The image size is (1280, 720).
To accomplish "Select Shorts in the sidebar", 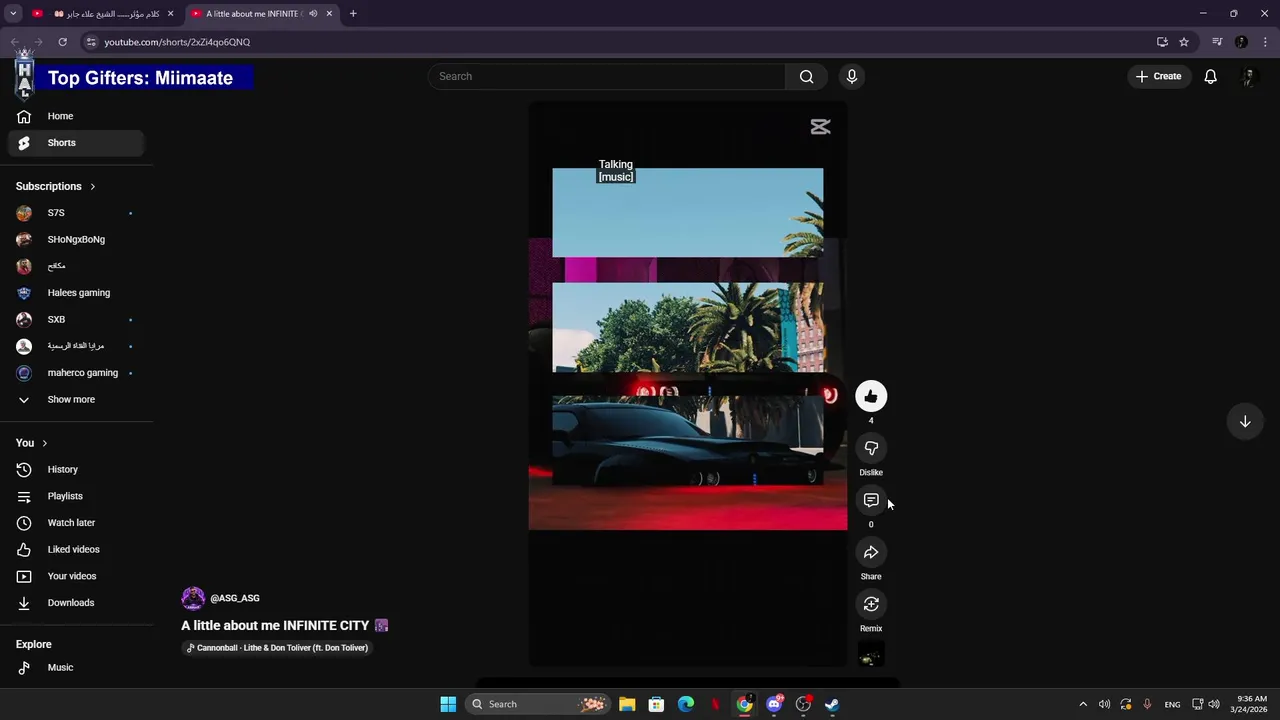I will (76, 143).
